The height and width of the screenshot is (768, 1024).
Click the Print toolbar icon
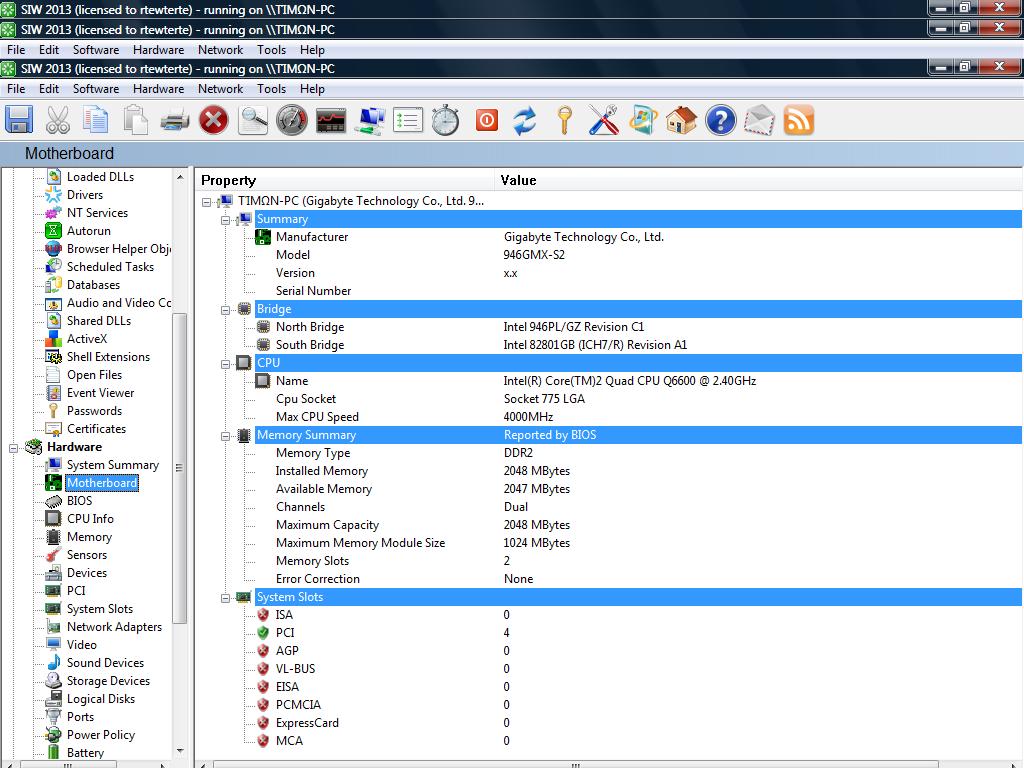174,120
